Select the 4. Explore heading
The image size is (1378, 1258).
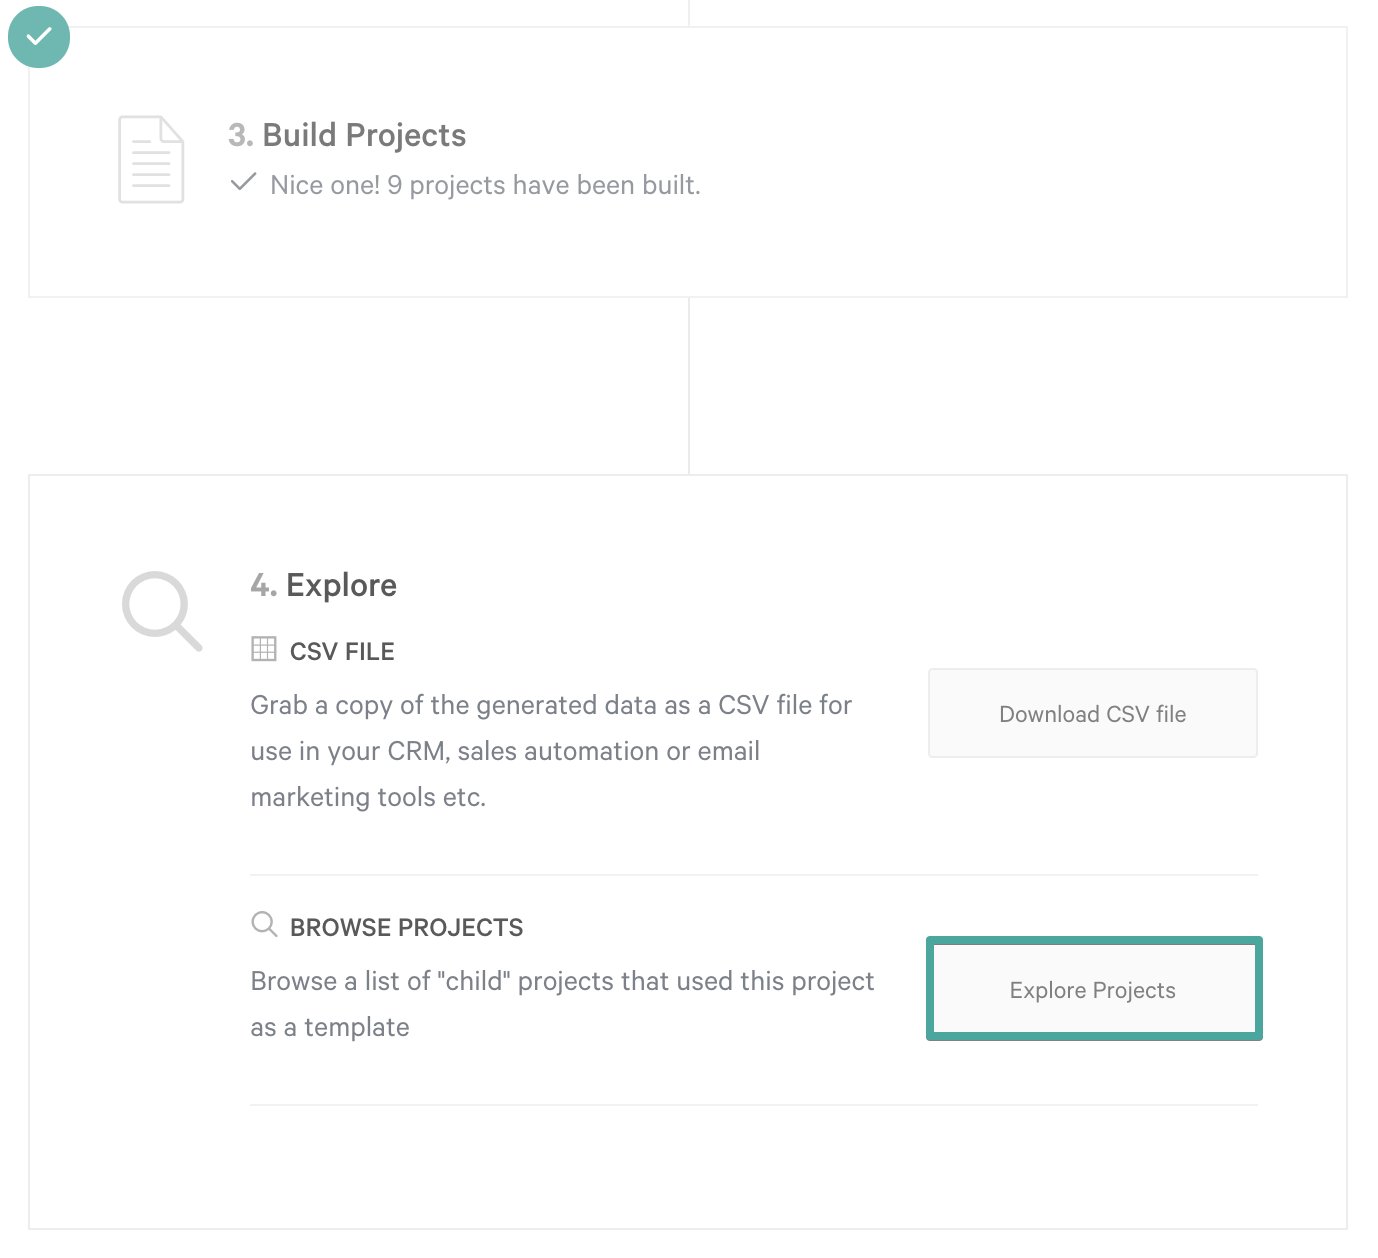(324, 585)
